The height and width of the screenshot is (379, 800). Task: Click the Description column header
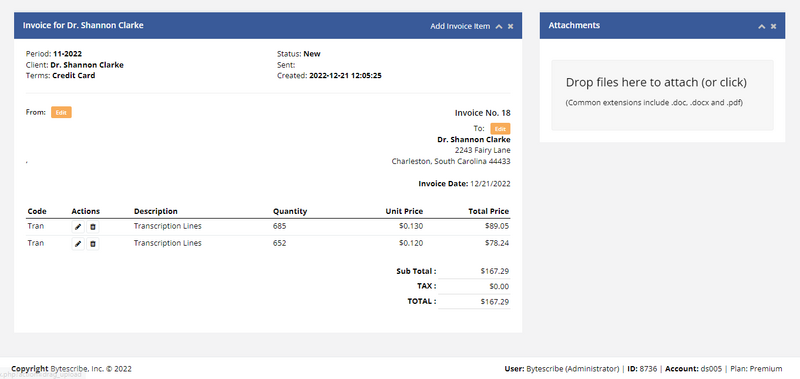click(156, 211)
